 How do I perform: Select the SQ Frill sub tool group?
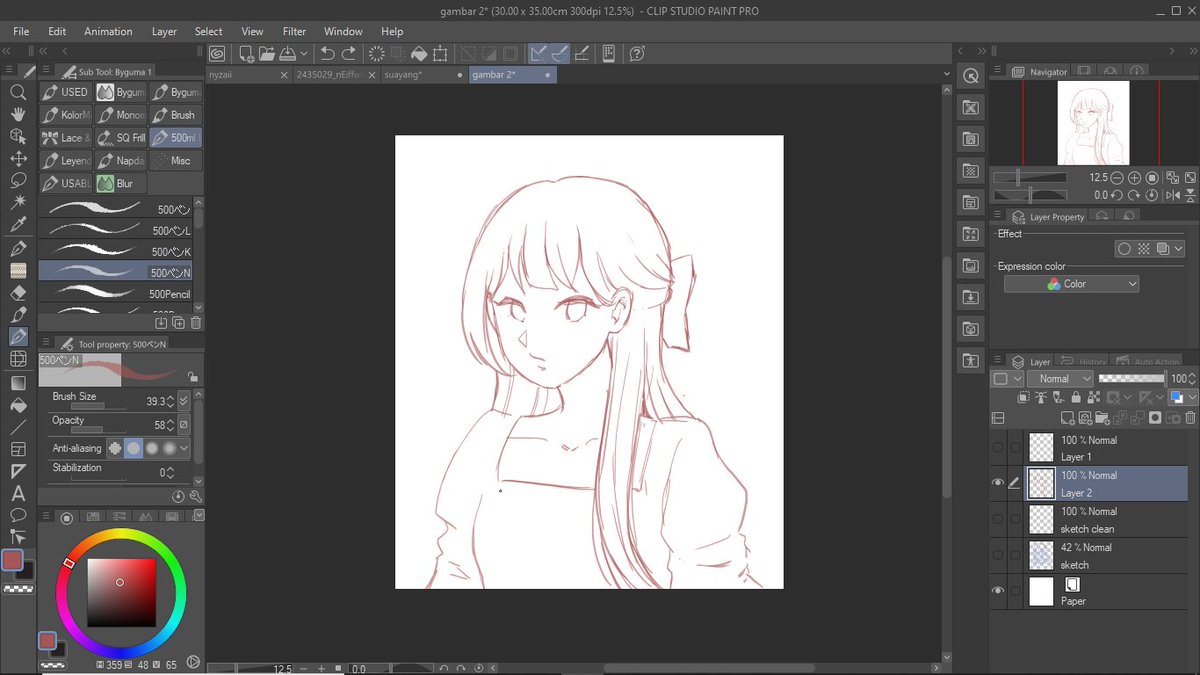click(121, 138)
